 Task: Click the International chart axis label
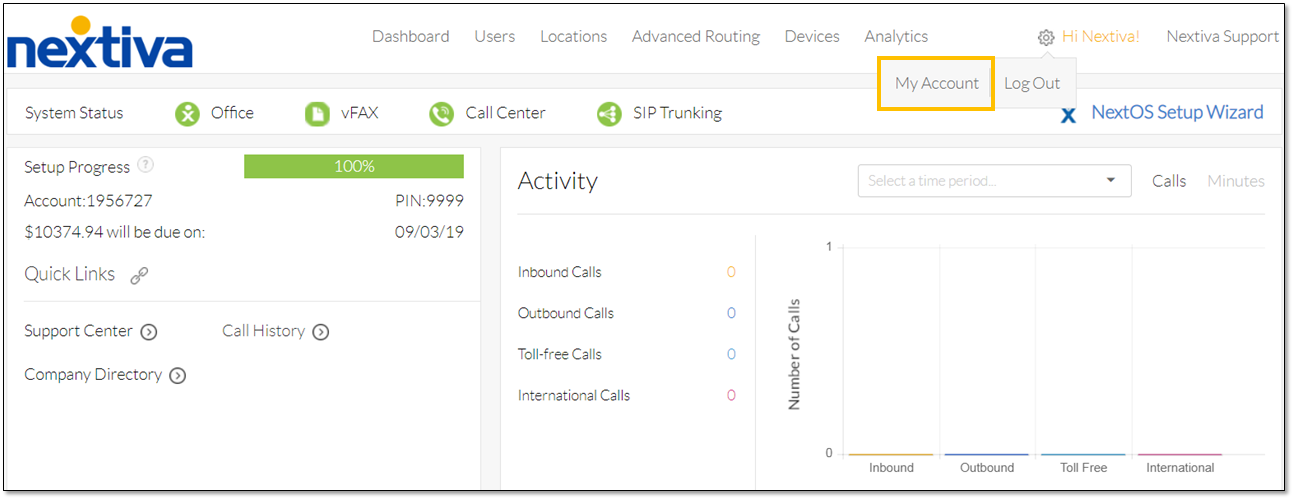[1180, 468]
